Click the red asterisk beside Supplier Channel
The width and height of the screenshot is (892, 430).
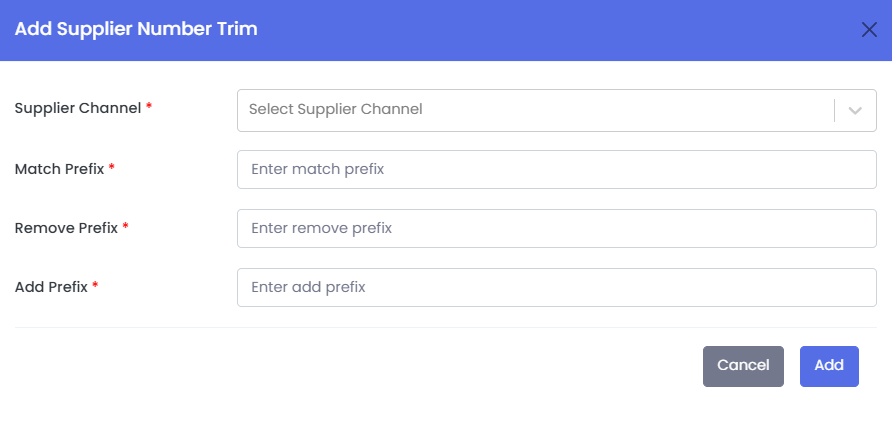click(x=149, y=107)
